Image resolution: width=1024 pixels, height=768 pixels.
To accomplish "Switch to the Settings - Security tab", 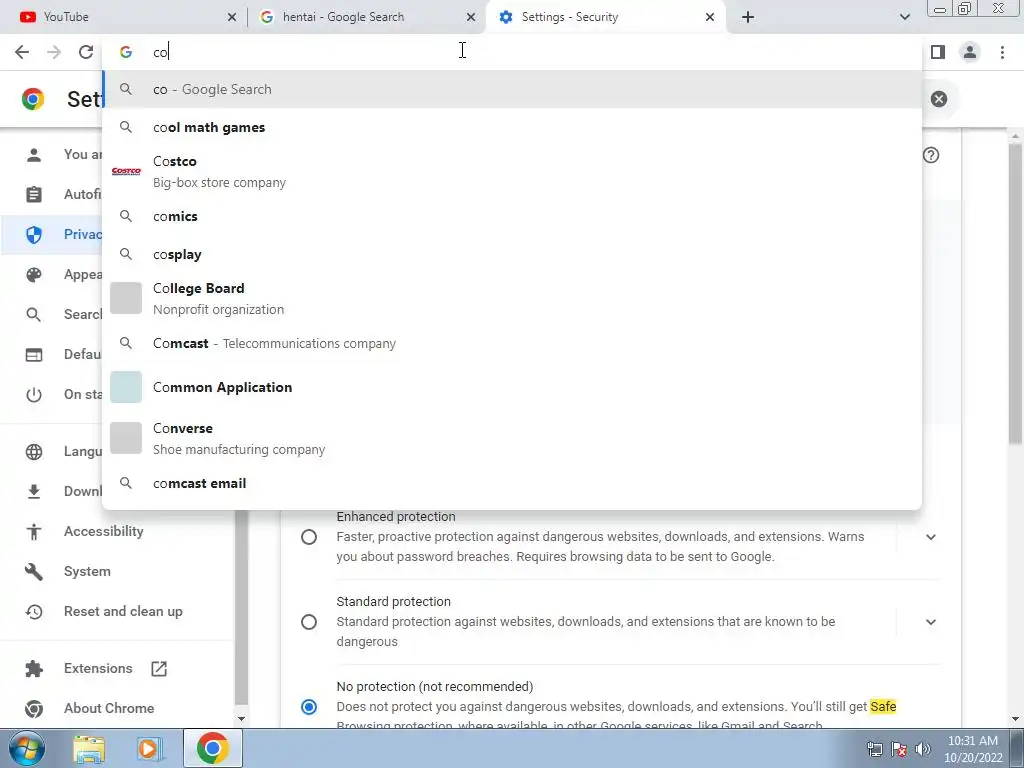I will click(606, 17).
